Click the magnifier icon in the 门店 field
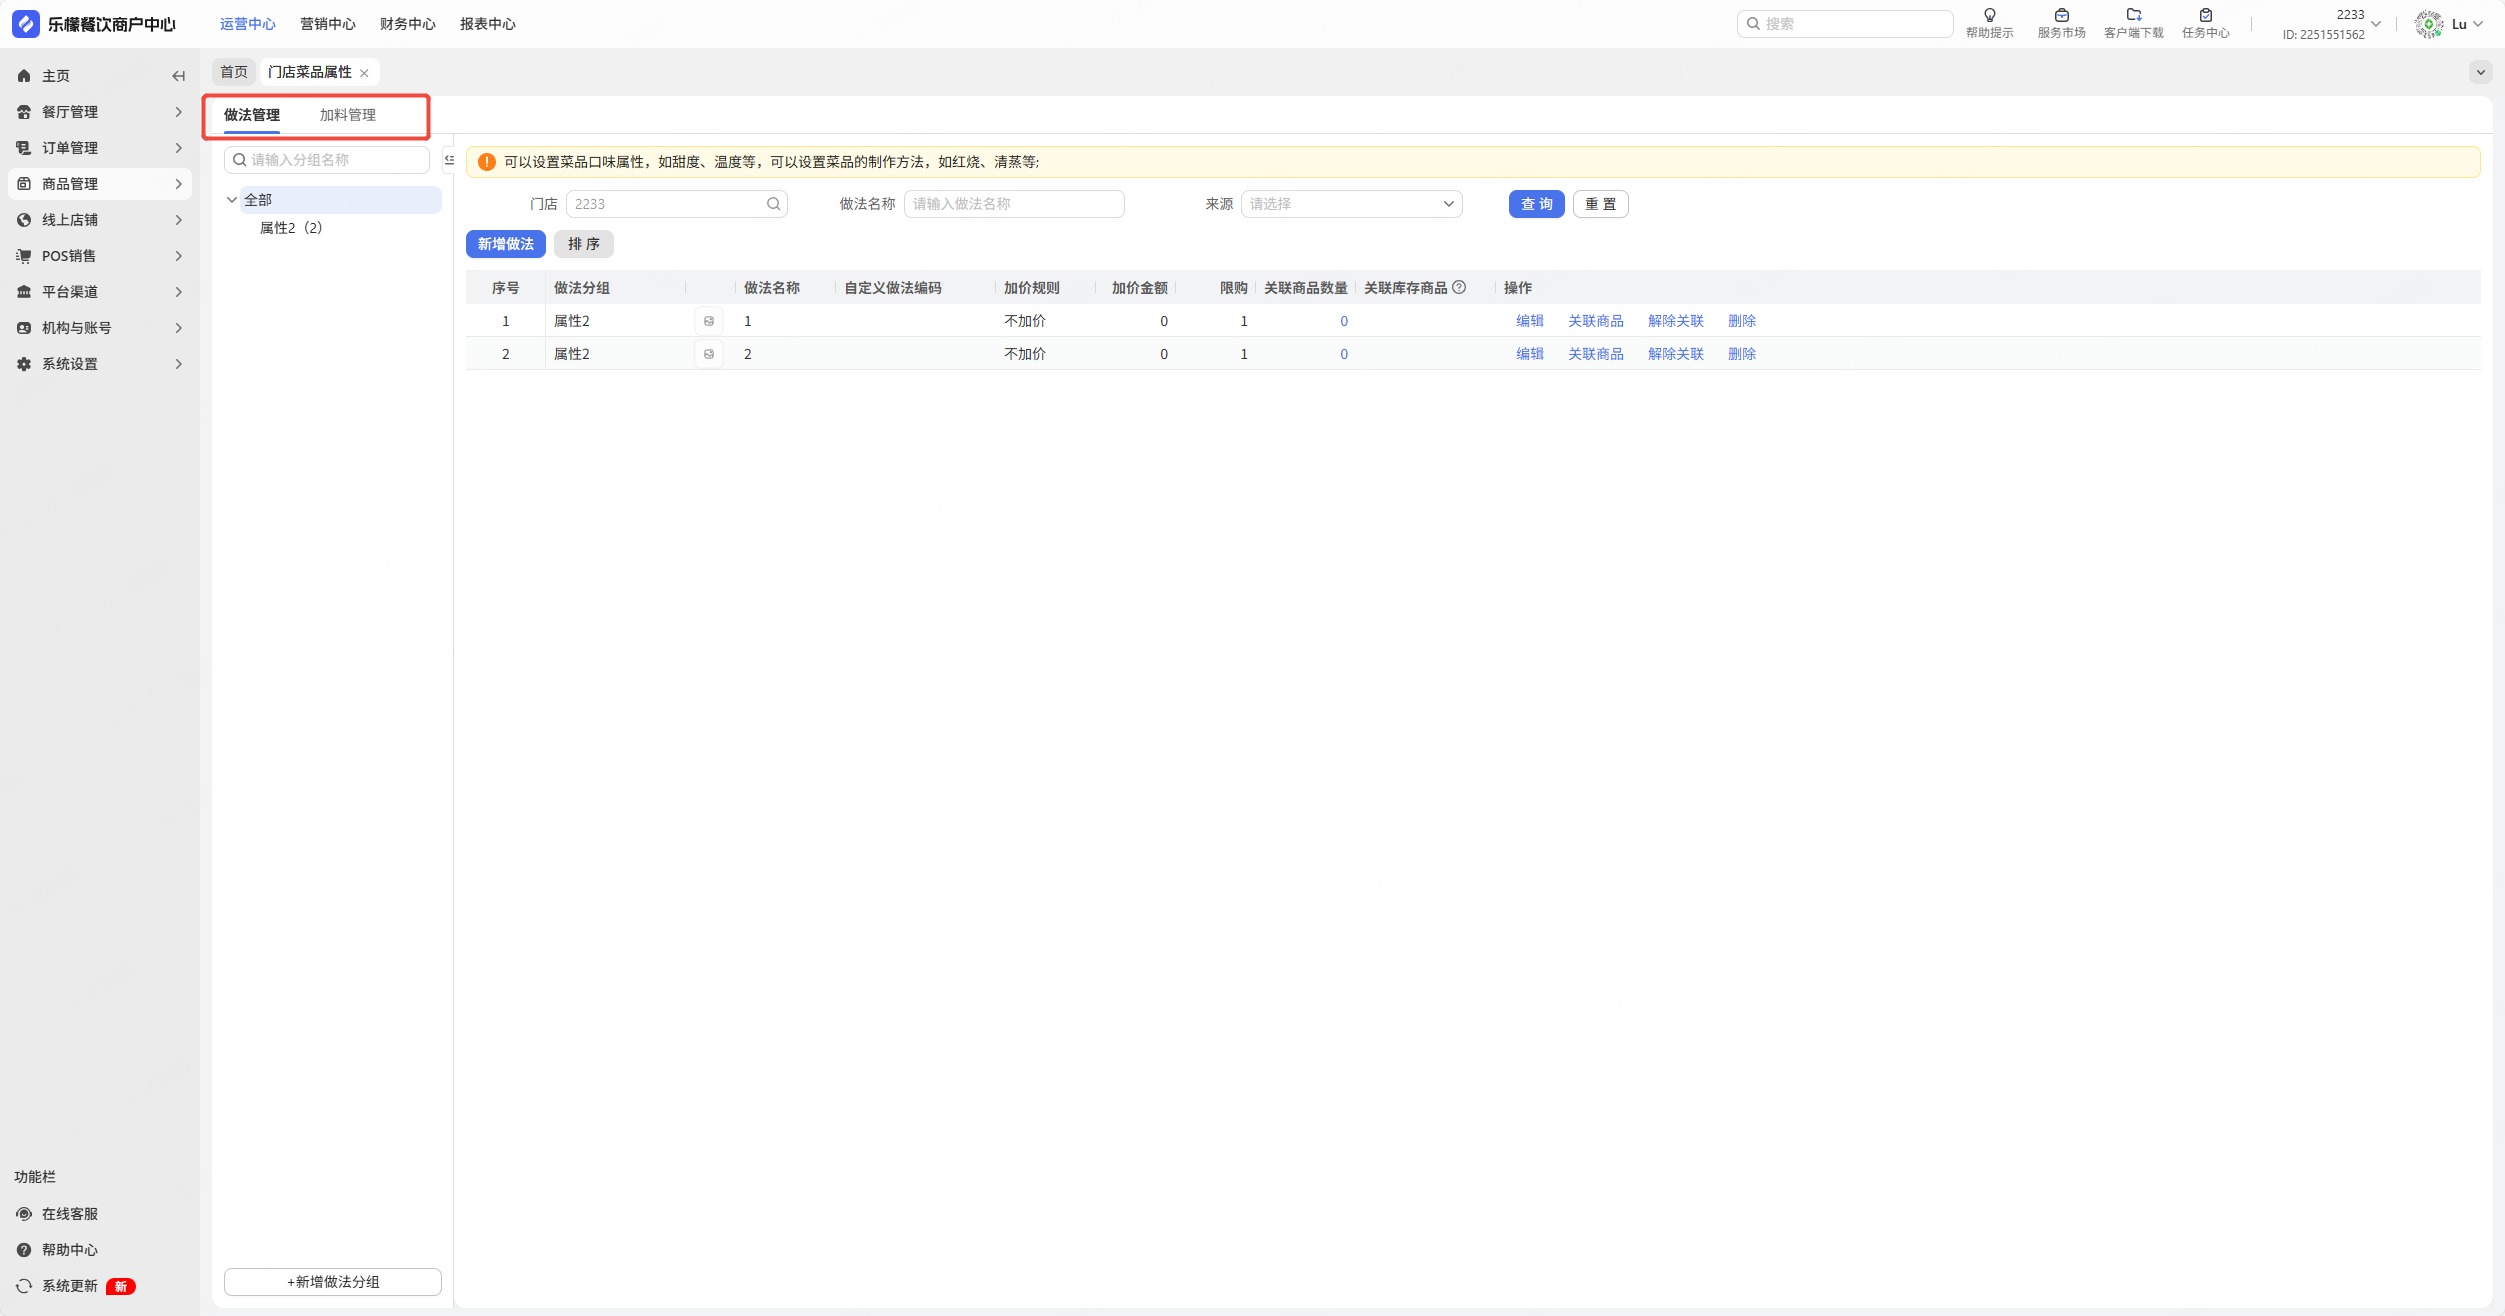Screen dimensions: 2505x1316 [773, 204]
